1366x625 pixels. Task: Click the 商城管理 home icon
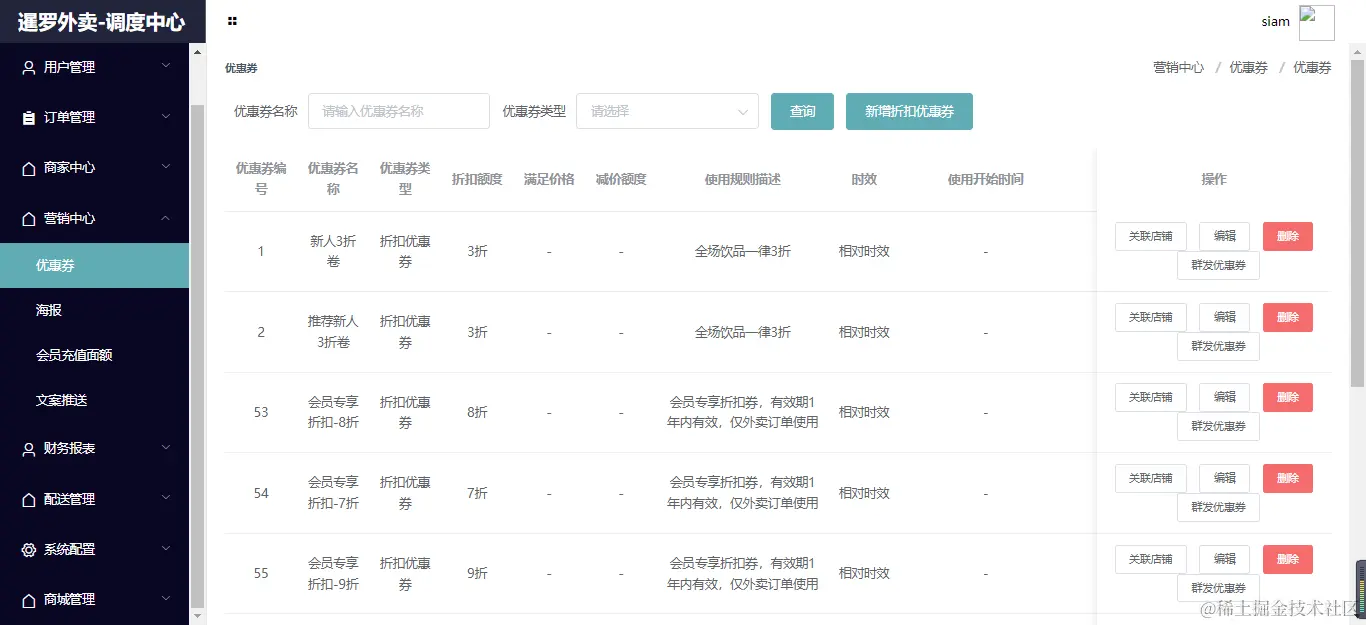click(28, 600)
